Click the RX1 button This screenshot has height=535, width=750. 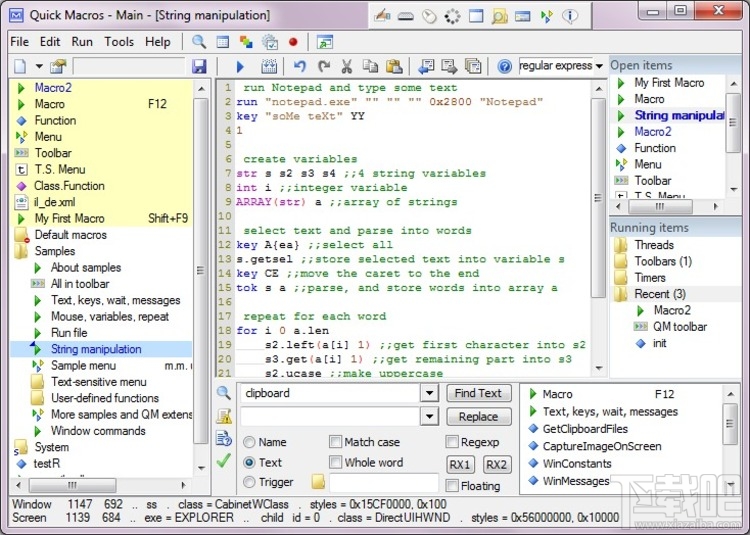[x=460, y=464]
